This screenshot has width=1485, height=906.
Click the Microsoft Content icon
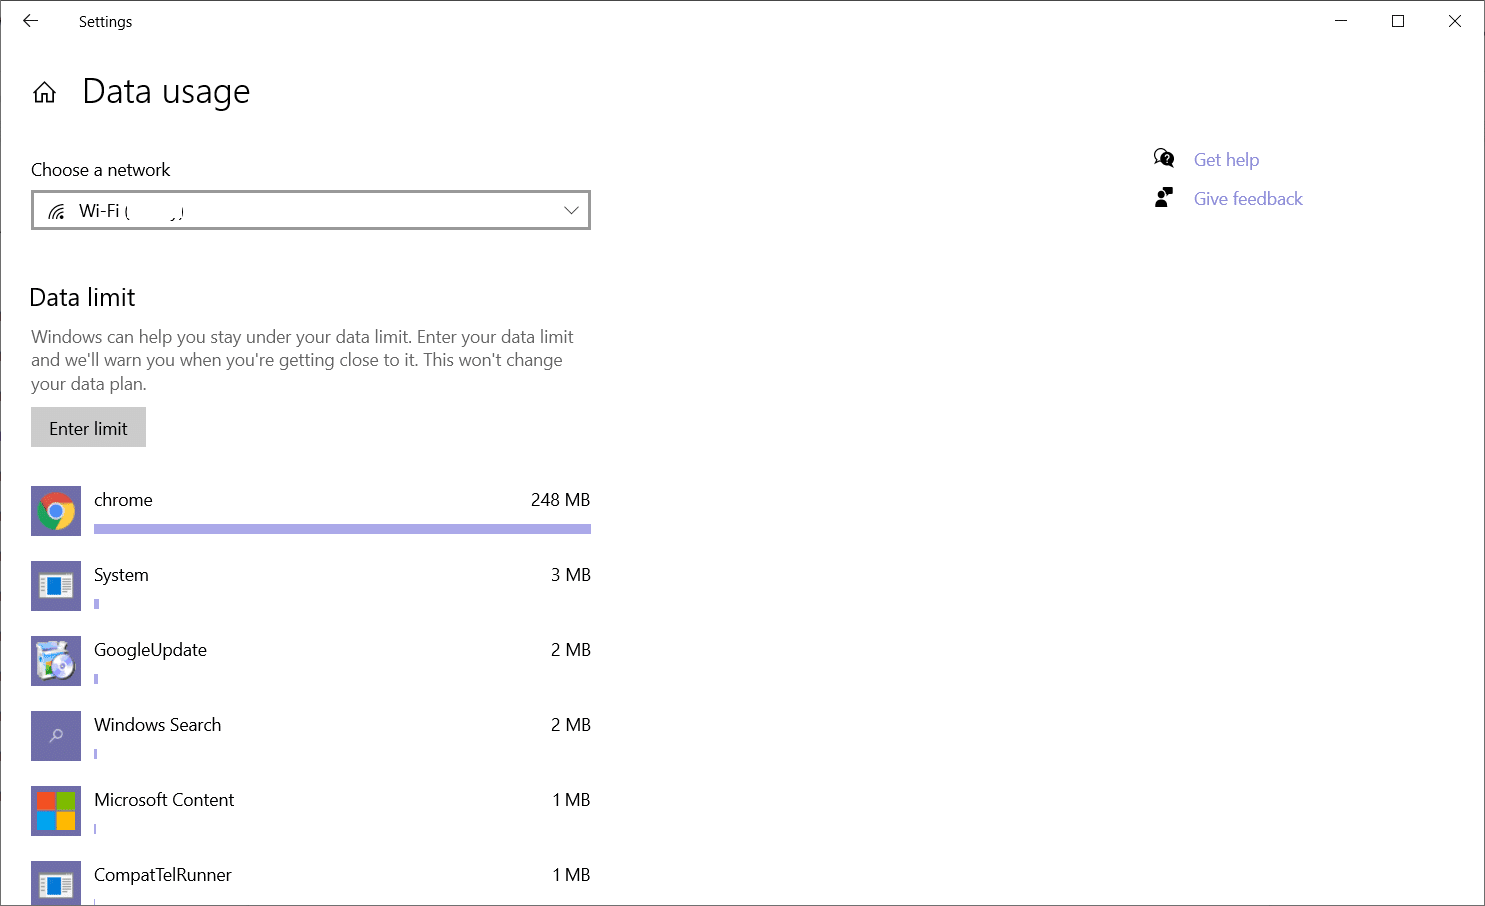coord(55,811)
